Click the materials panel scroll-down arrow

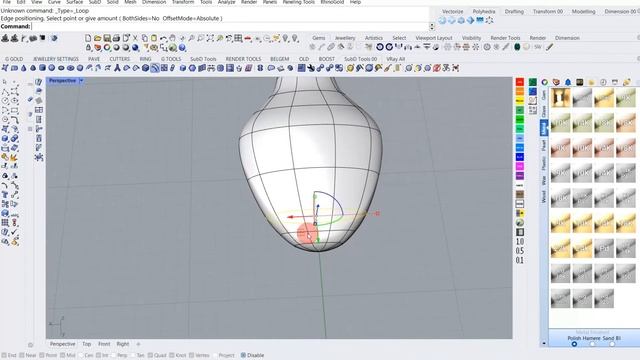(x=544, y=344)
